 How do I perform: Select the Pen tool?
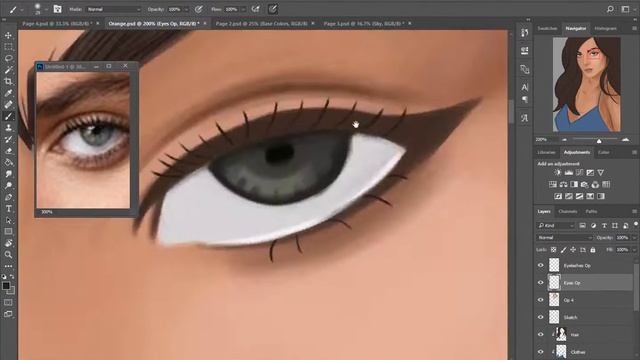pos(8,197)
